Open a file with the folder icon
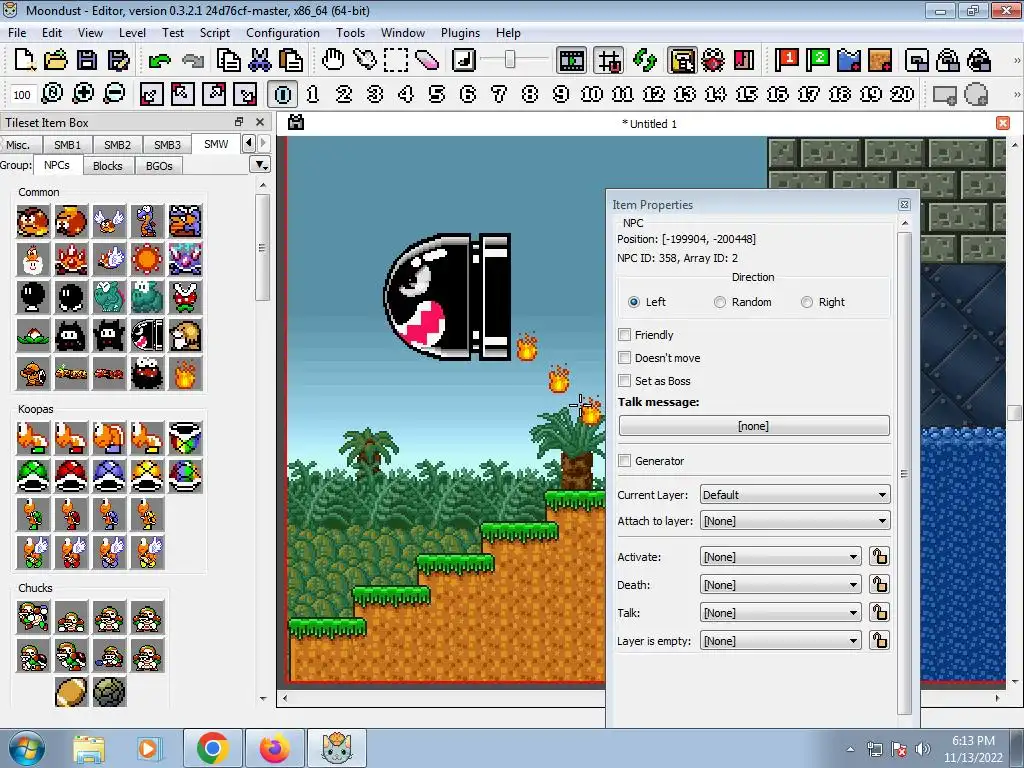This screenshot has width=1024, height=768. tap(56, 60)
